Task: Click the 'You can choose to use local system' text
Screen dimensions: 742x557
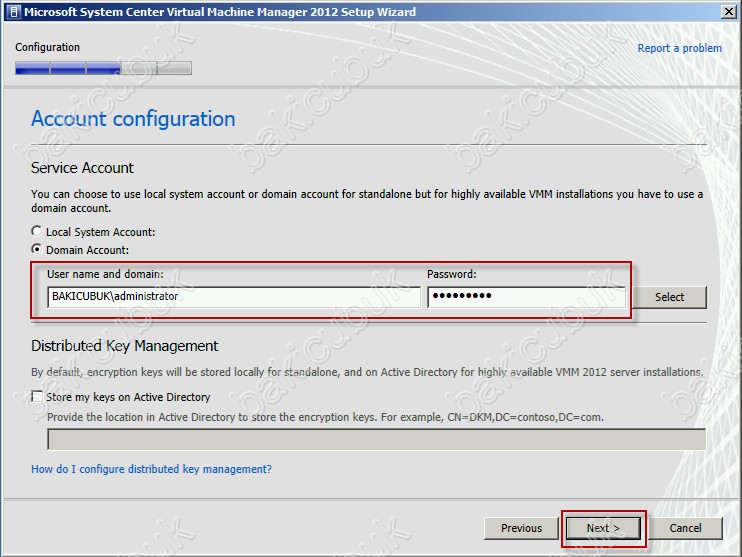Action: 367,201
